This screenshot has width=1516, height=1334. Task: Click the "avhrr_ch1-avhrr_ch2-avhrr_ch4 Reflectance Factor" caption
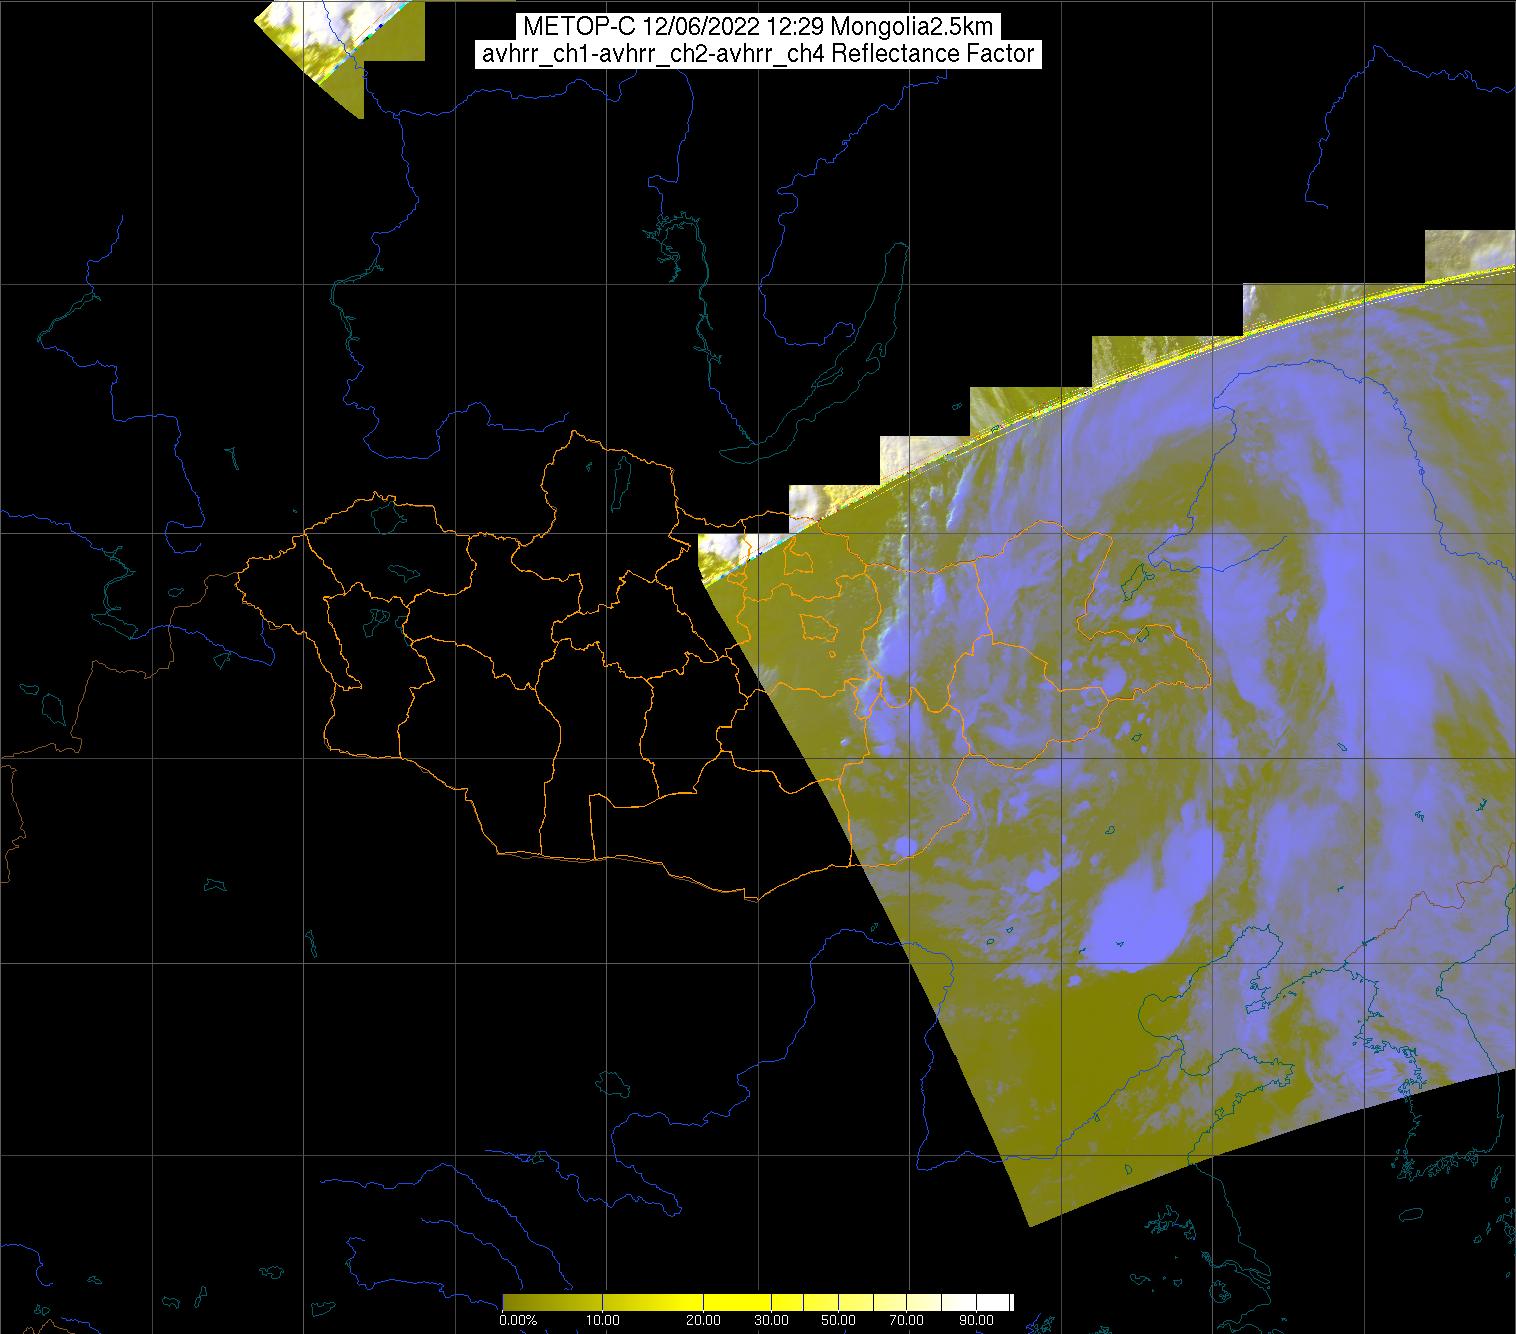[758, 55]
